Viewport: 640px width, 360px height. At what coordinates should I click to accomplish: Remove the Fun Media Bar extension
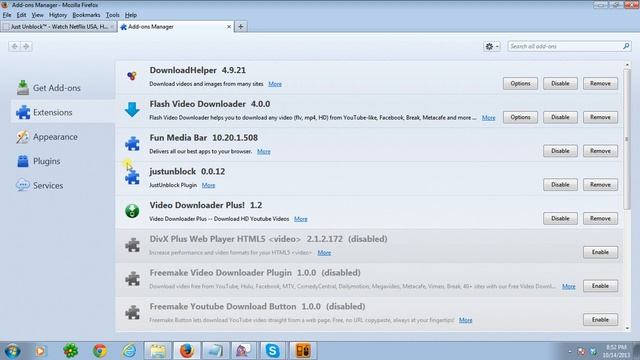click(600, 151)
